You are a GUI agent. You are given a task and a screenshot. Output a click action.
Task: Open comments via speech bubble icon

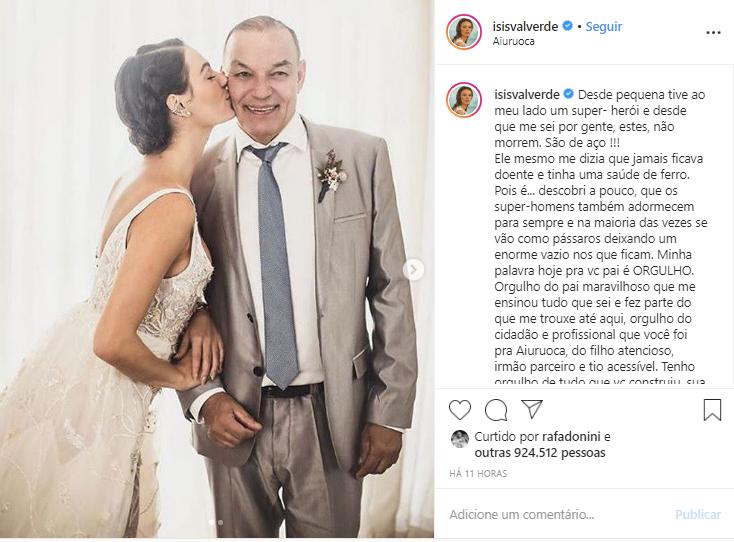point(496,410)
